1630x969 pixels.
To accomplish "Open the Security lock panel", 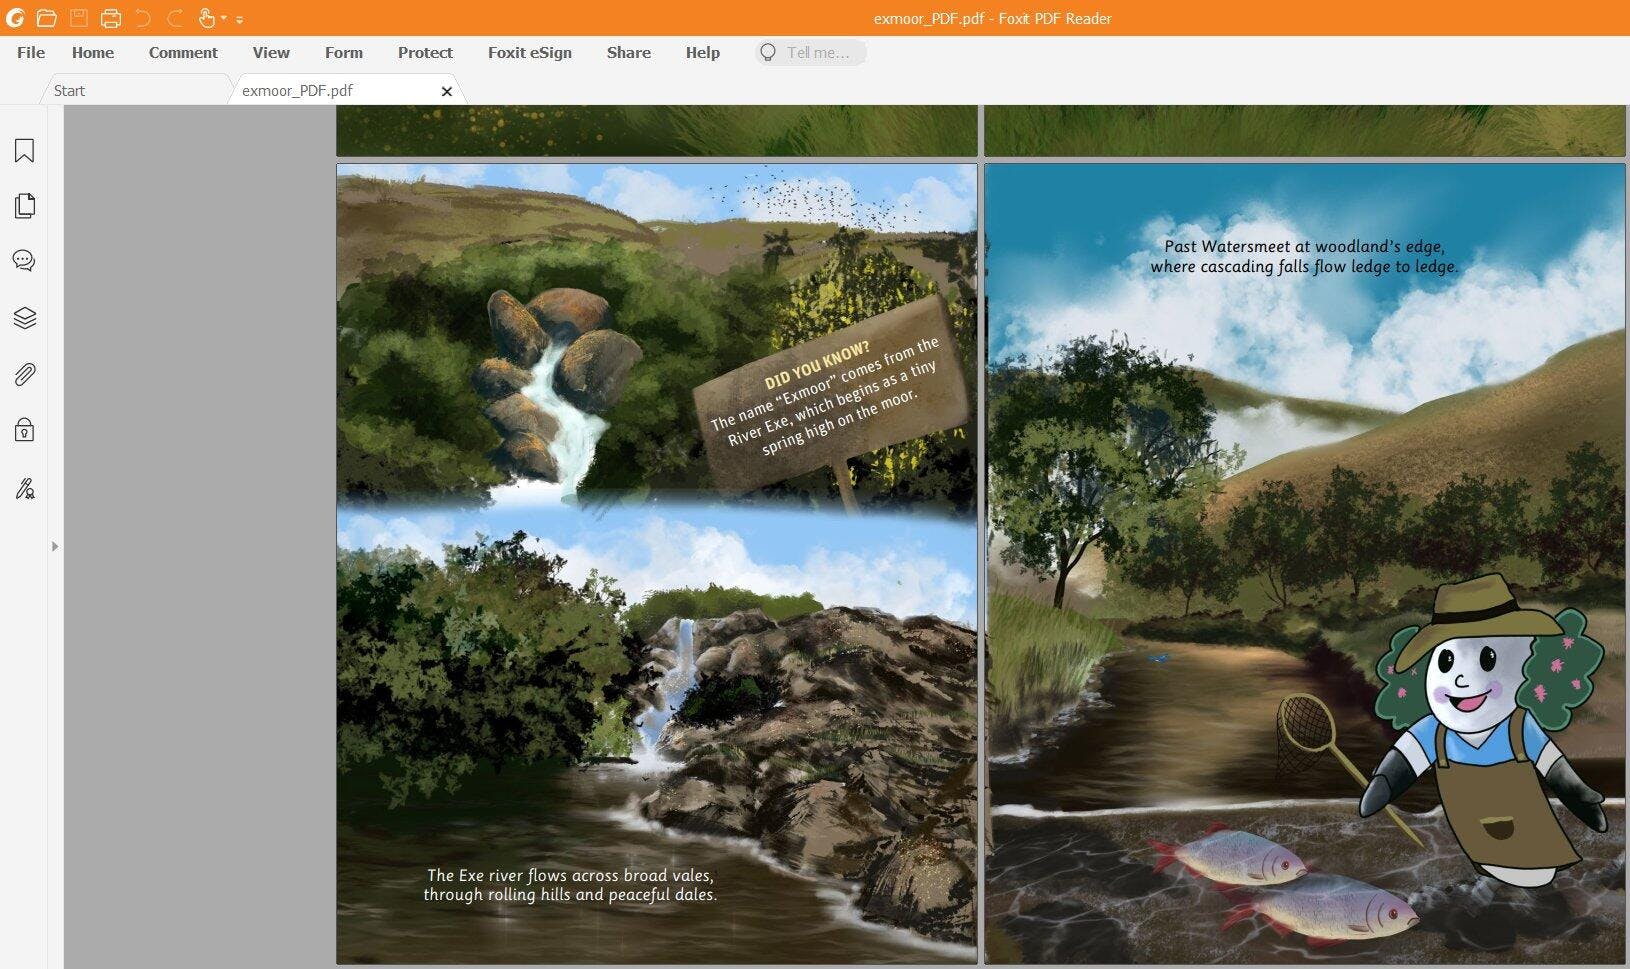I will tap(25, 431).
